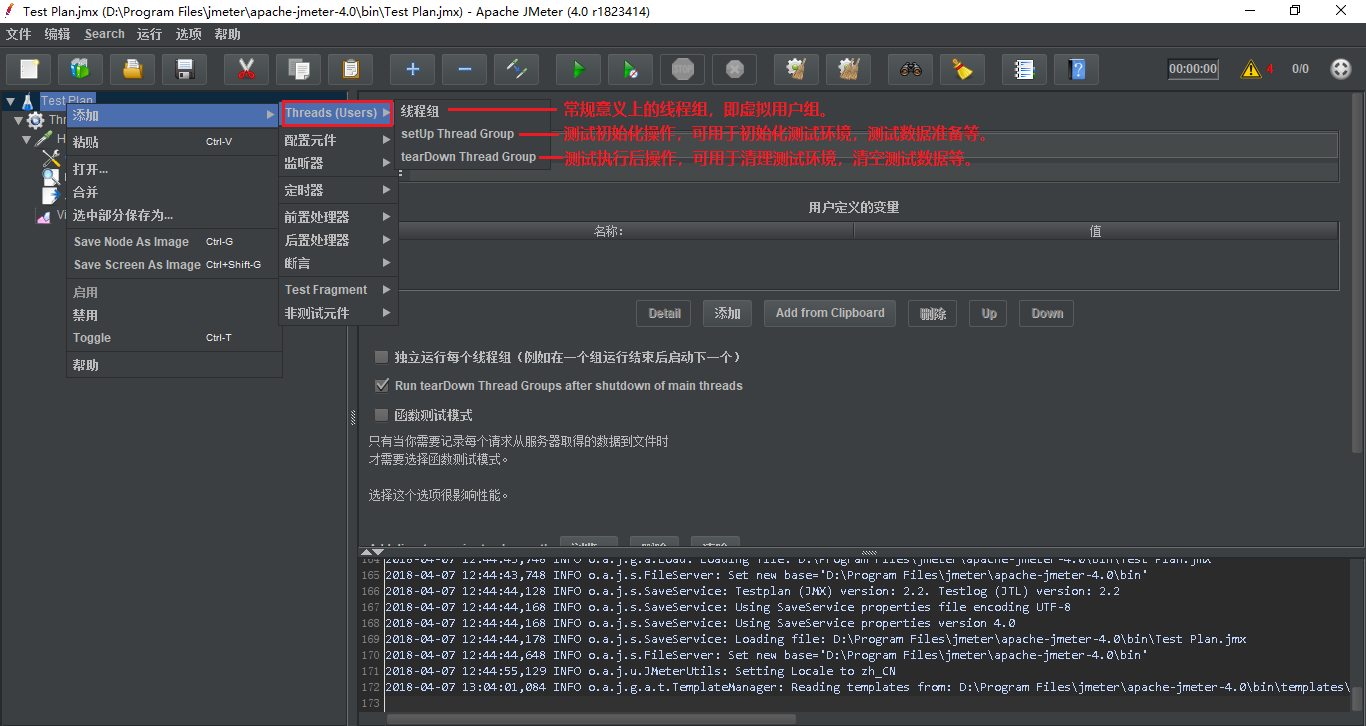This screenshot has width=1366, height=726.
Task: Expand the 配置元件 submenu
Action: (338, 140)
